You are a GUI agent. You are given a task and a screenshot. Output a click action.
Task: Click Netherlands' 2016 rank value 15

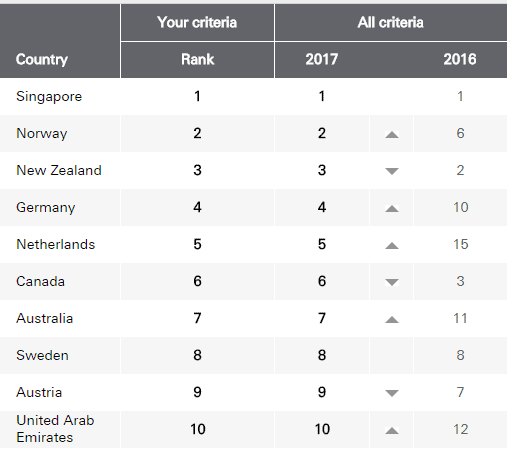[x=461, y=244]
